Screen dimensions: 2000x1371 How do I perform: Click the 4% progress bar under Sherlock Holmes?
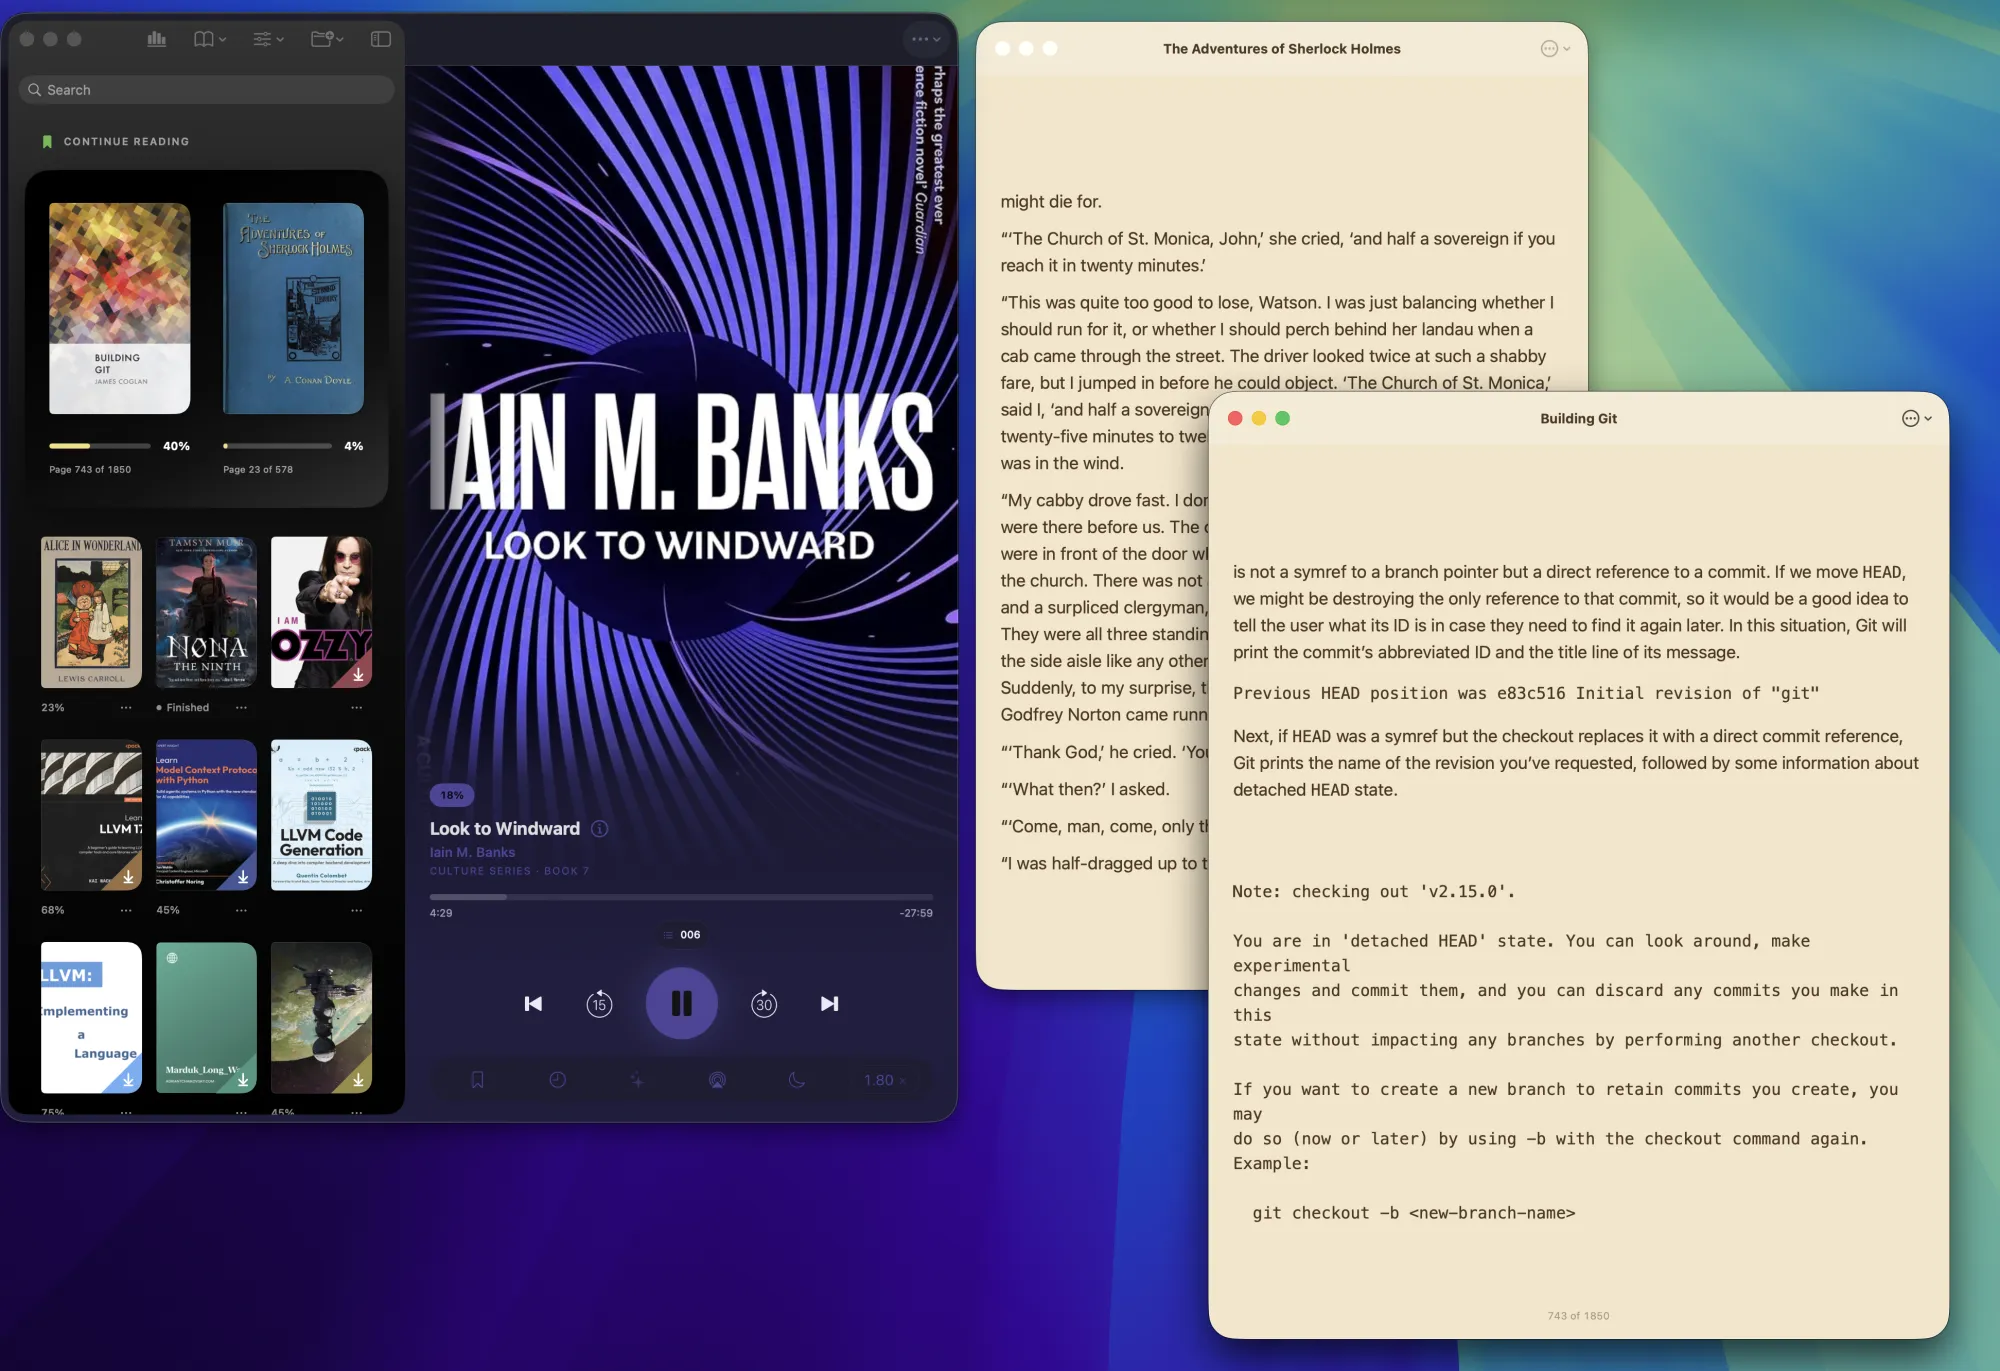(277, 446)
